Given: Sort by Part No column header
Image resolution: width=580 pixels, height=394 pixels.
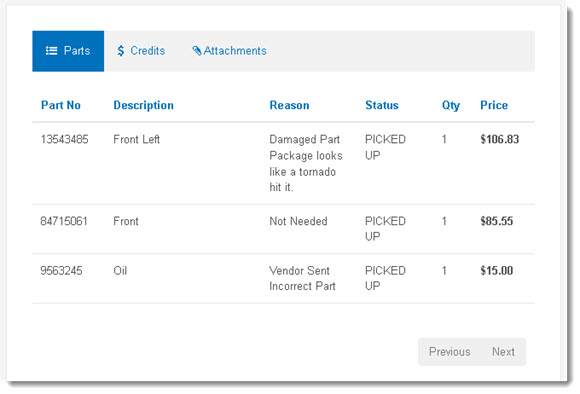Looking at the screenshot, I should (61, 105).
